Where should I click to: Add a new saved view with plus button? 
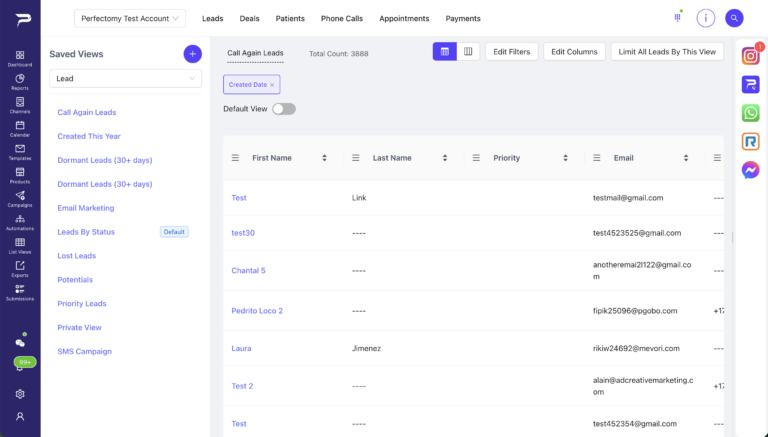point(192,54)
